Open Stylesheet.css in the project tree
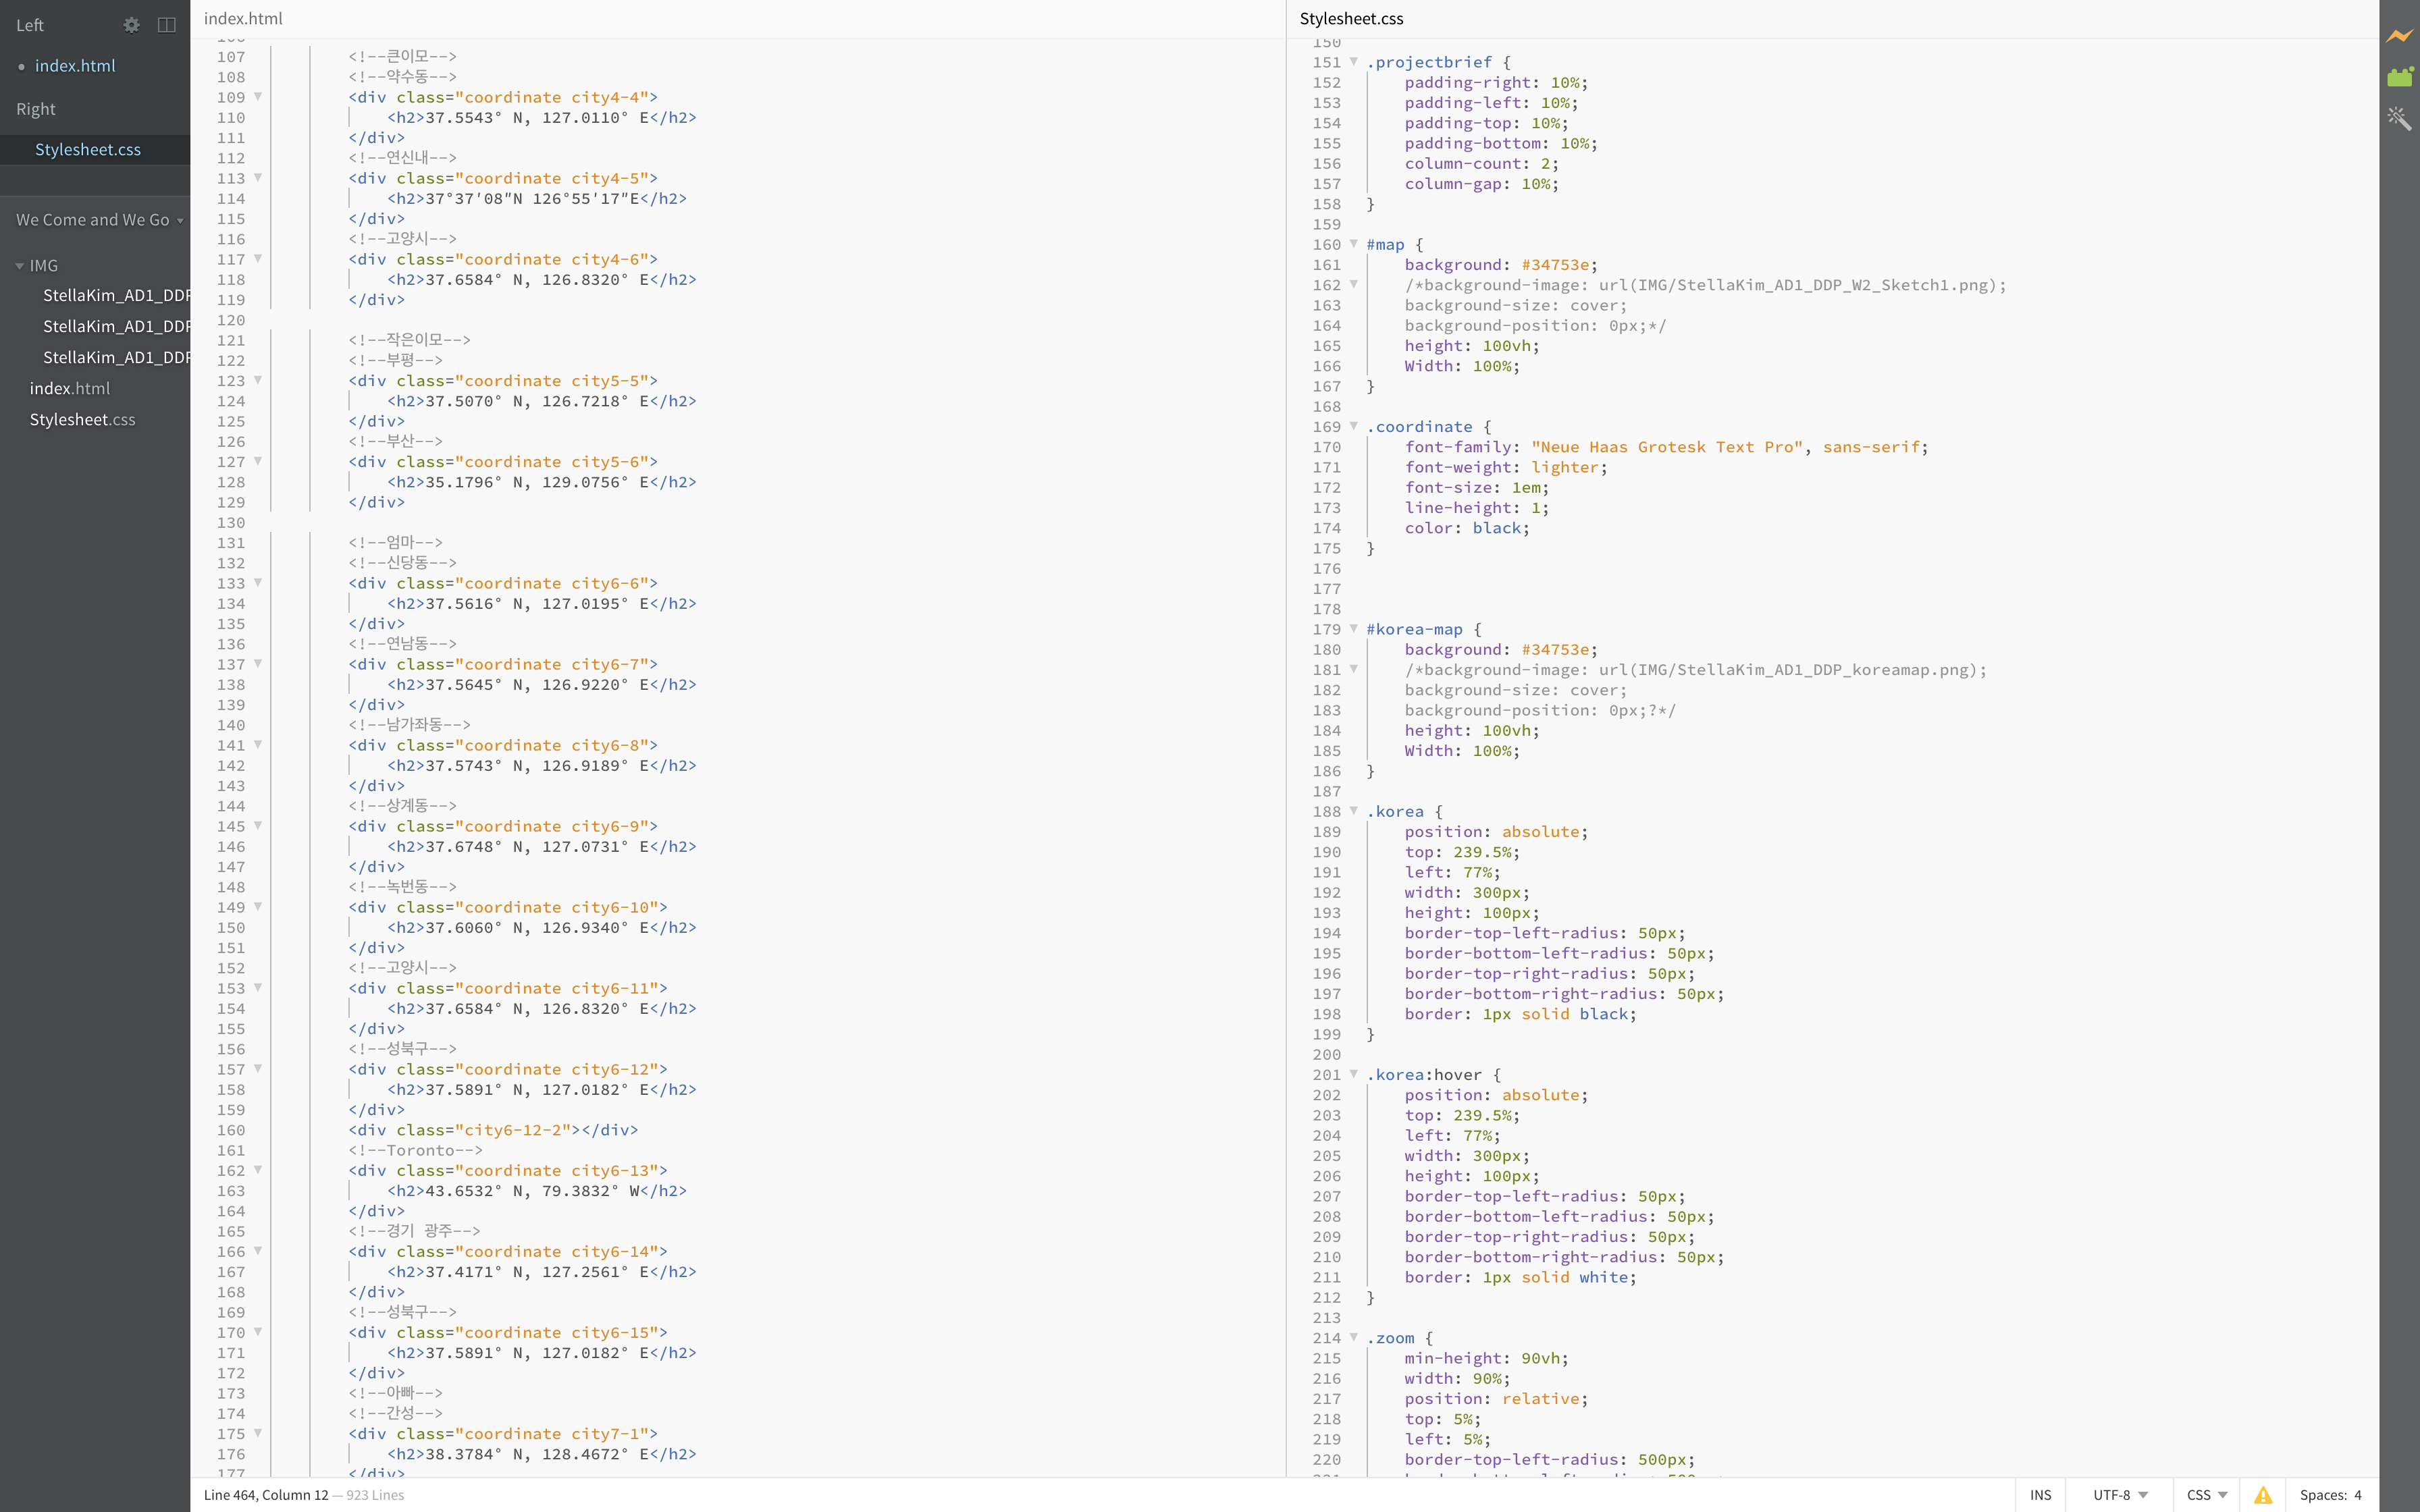 (82, 420)
